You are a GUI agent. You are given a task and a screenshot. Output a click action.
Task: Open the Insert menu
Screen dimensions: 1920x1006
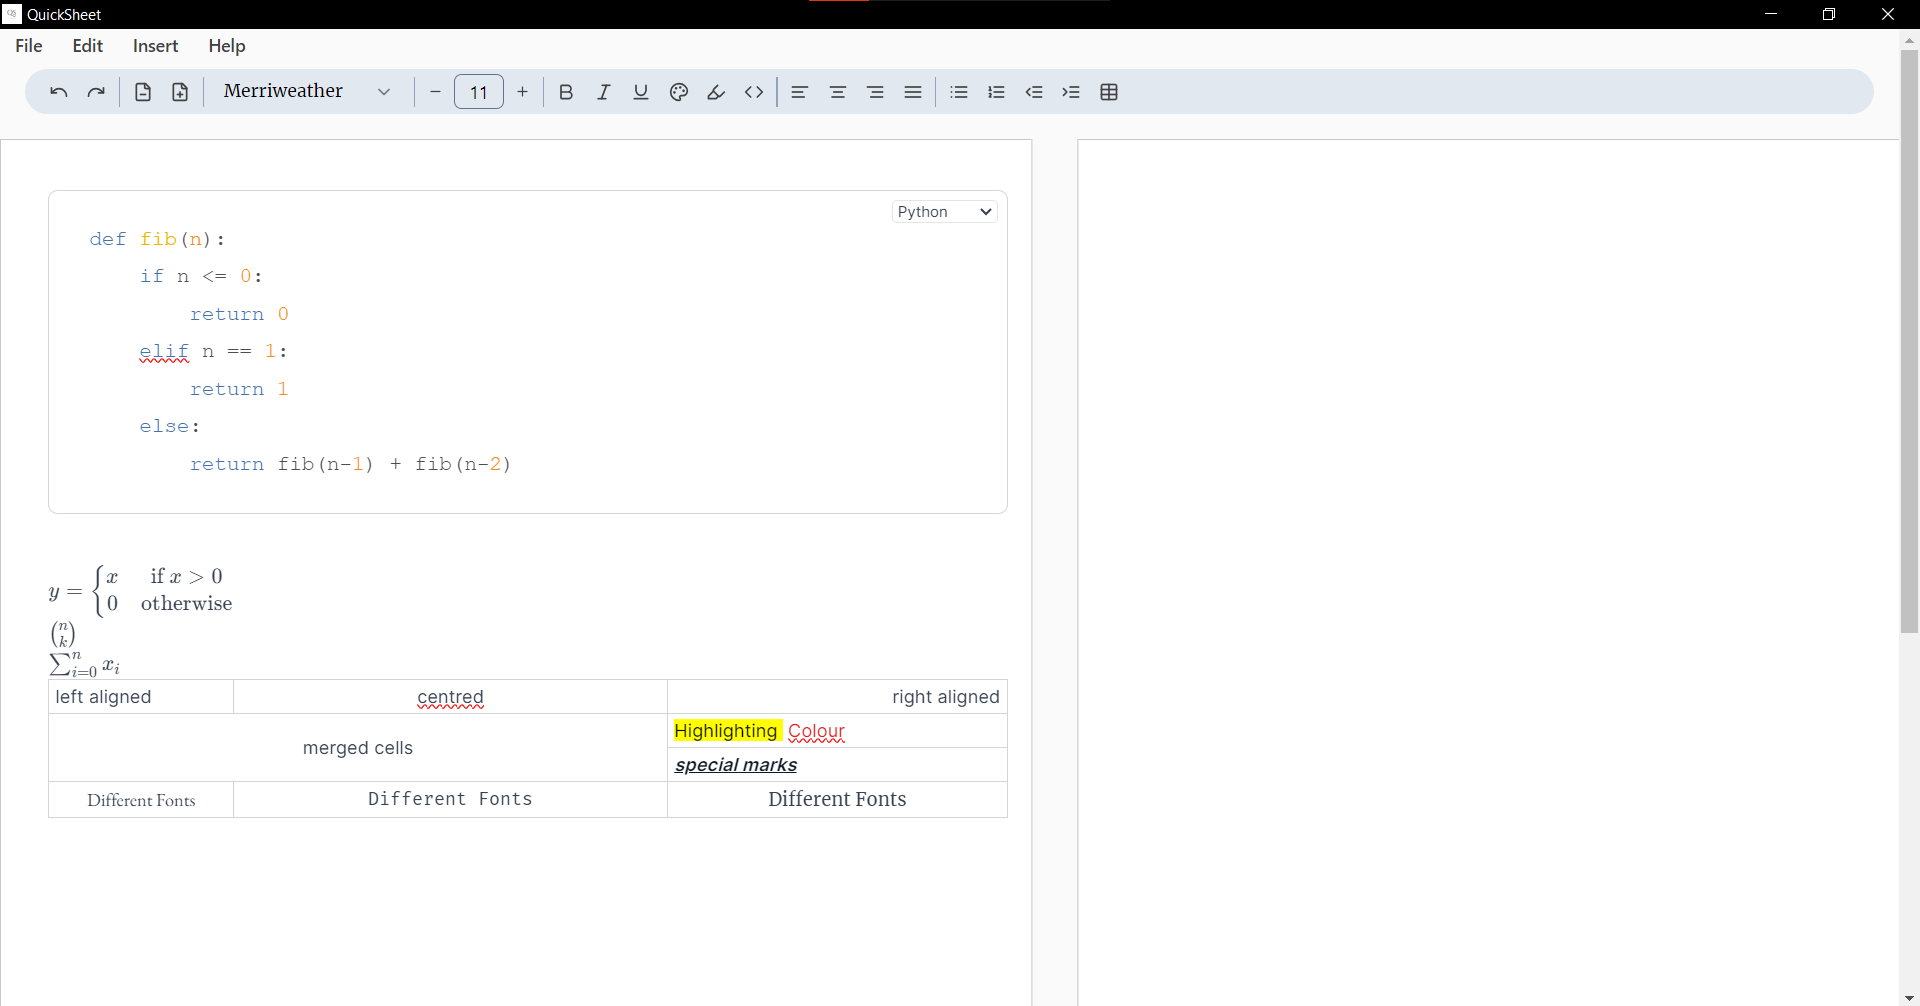tap(155, 46)
